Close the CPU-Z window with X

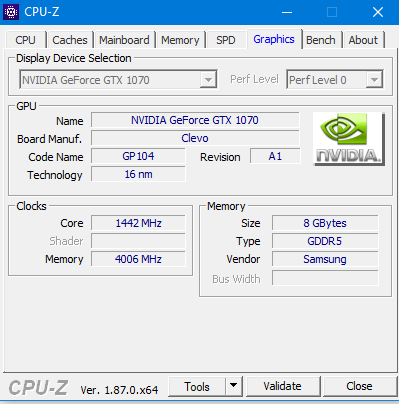click(x=378, y=12)
